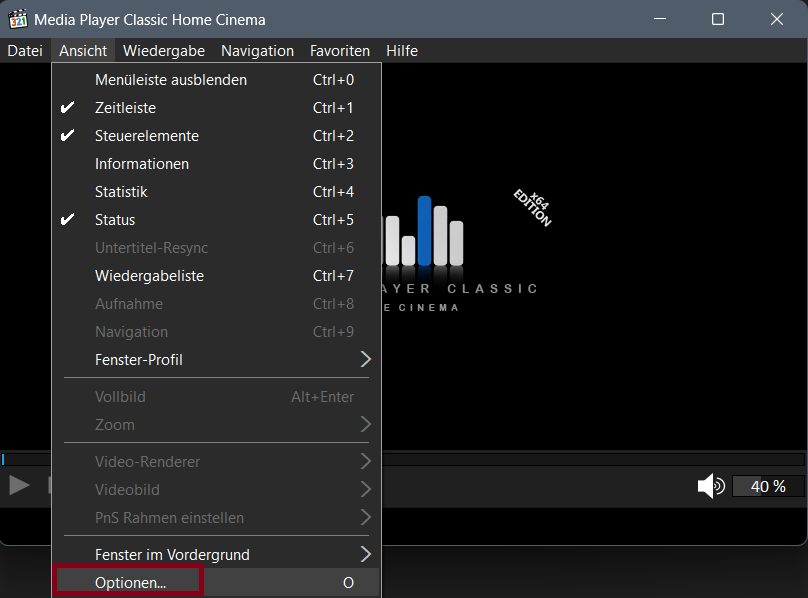Click the play button in the control bar

[x=19, y=485]
